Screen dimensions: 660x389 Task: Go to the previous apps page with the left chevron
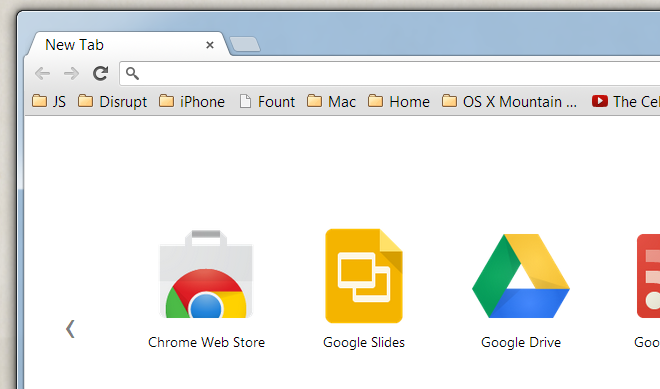[x=70, y=329]
